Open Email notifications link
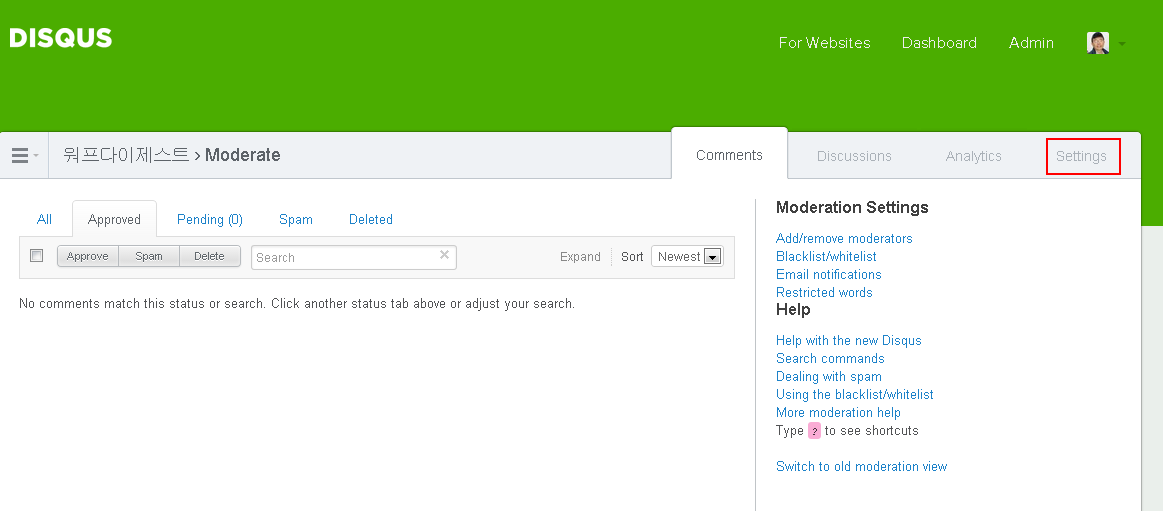1163x511 pixels. [x=828, y=274]
